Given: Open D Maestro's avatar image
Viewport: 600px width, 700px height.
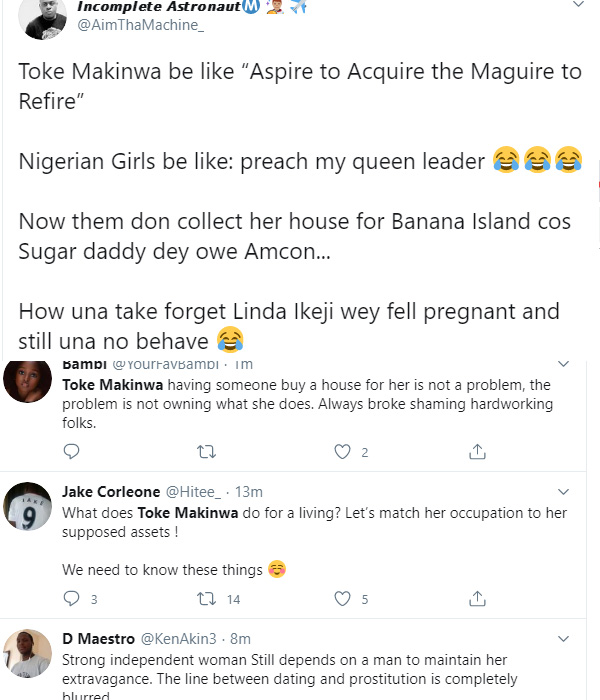Looking at the screenshot, I should pos(28,654).
